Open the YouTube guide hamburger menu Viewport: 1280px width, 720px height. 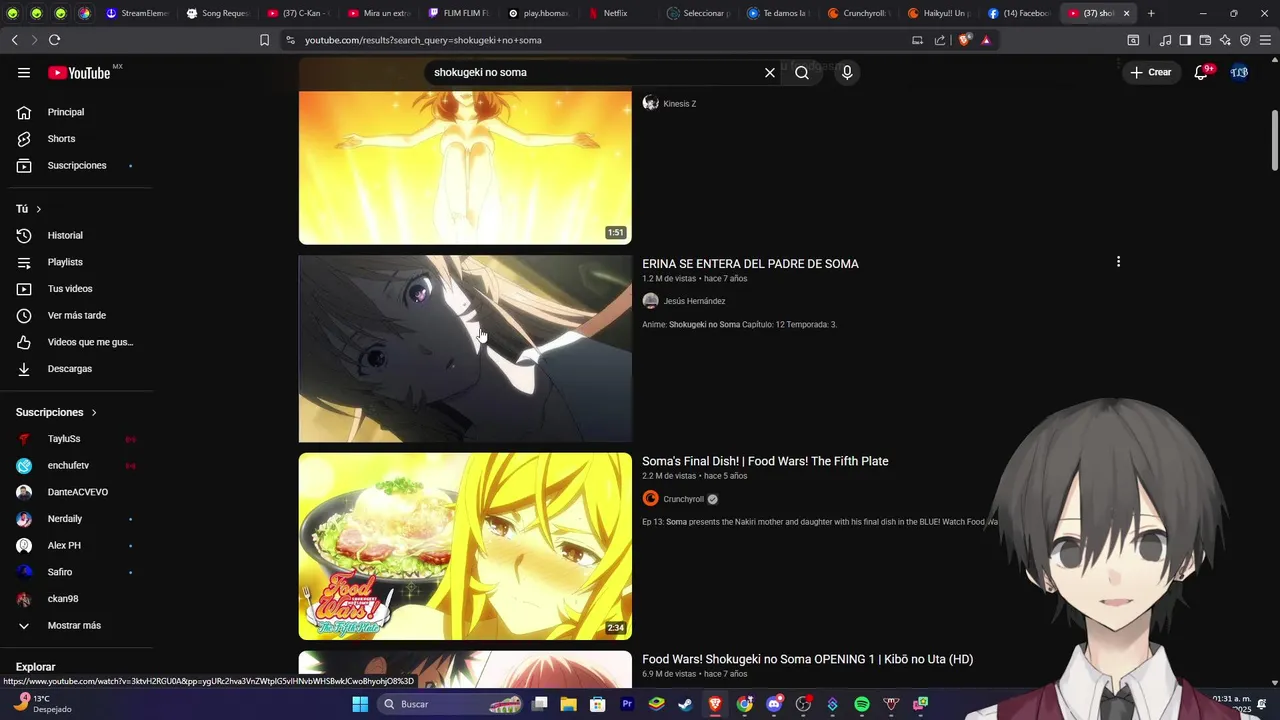[24, 72]
